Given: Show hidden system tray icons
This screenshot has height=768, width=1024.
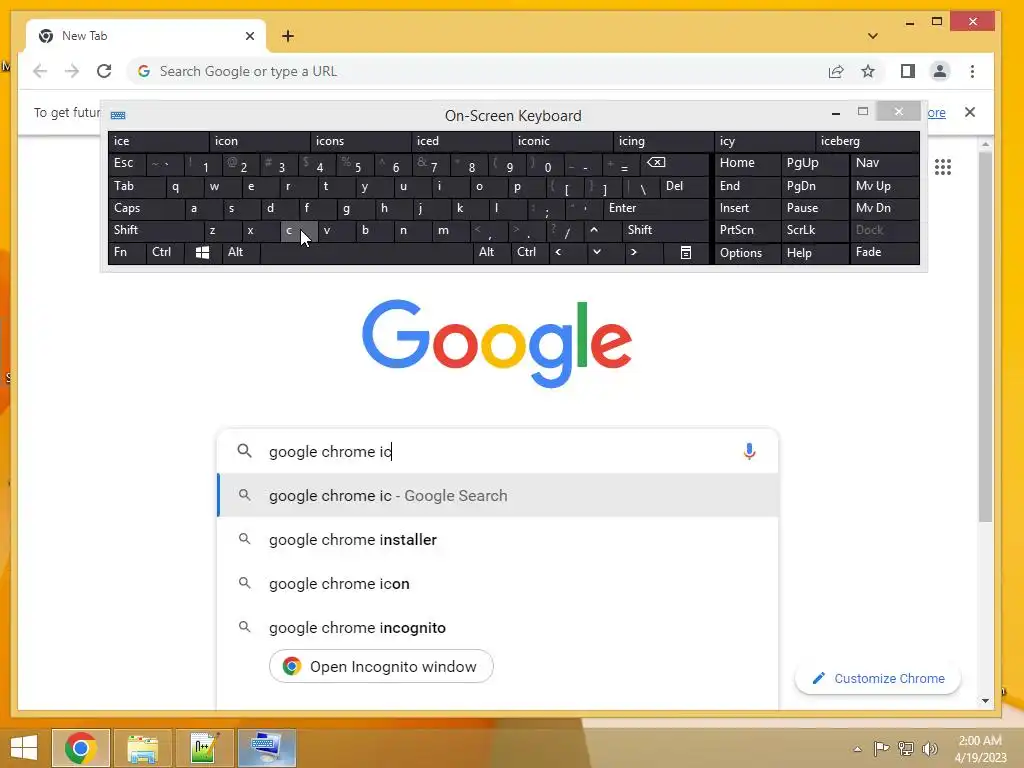Looking at the screenshot, I should [857, 749].
